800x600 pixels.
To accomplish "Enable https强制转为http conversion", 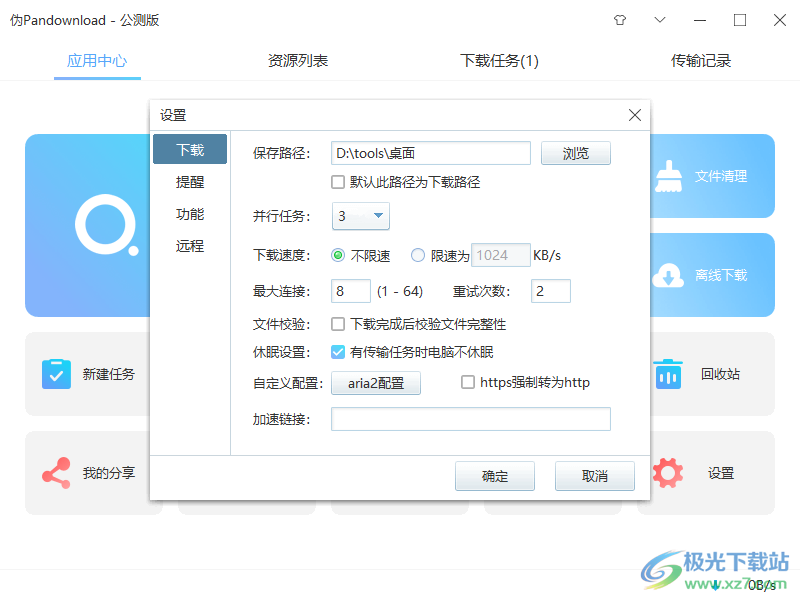I will (x=467, y=383).
